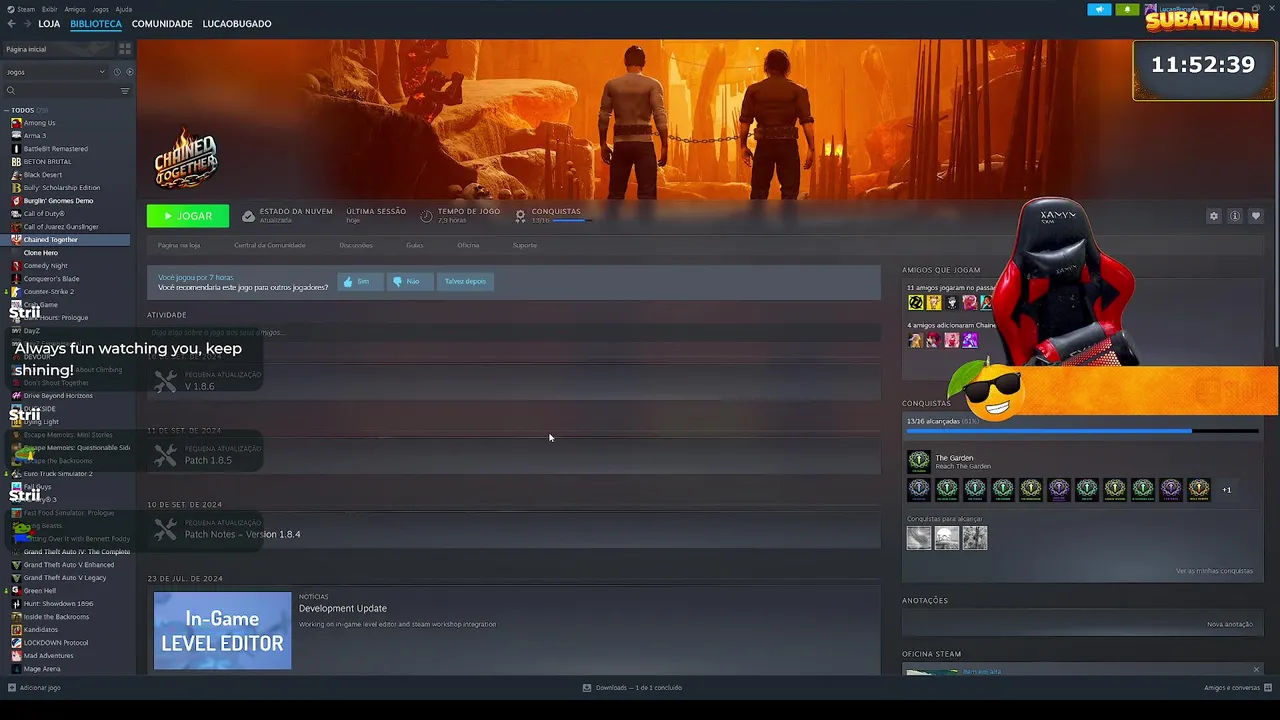Switch to the COMUNIDADE tab
1280x720 pixels.
162,24
